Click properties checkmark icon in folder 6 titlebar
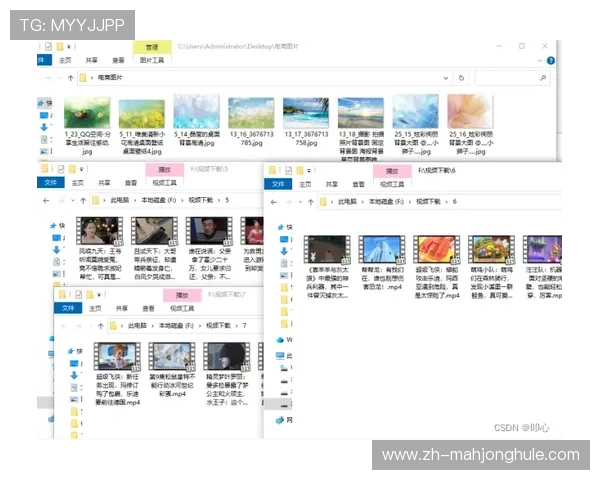This screenshot has height=480, width=600. point(289,170)
